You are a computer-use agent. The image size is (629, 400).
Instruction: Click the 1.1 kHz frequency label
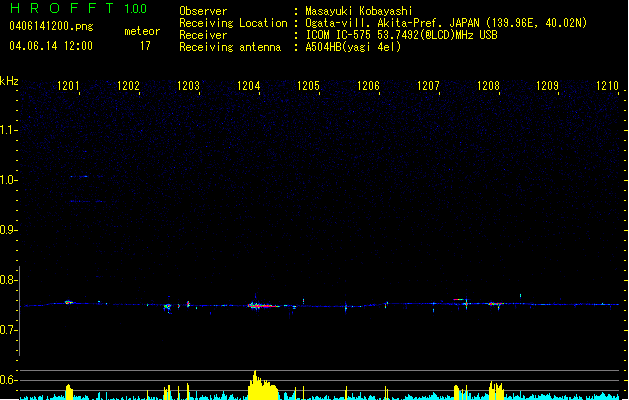pos(9,130)
